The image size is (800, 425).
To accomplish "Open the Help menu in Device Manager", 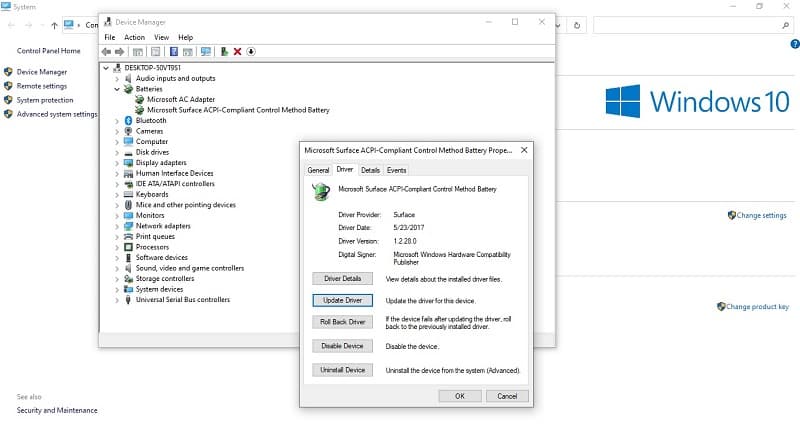I will click(x=185, y=37).
